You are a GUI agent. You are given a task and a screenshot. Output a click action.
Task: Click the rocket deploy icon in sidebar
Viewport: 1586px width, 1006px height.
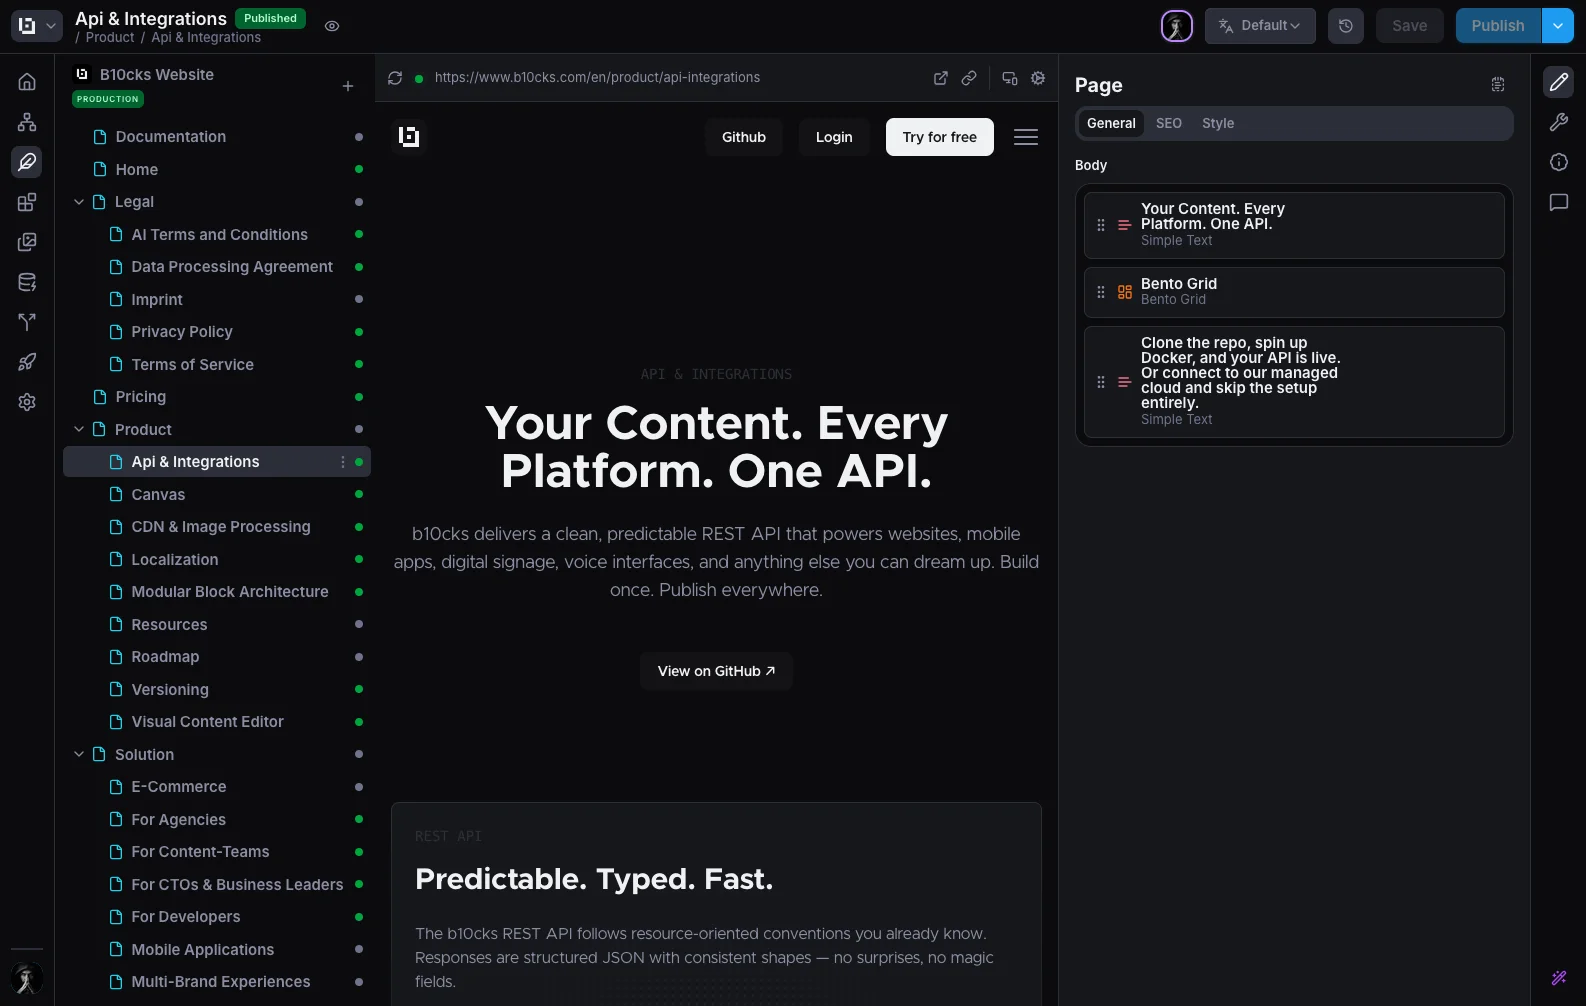coord(27,362)
